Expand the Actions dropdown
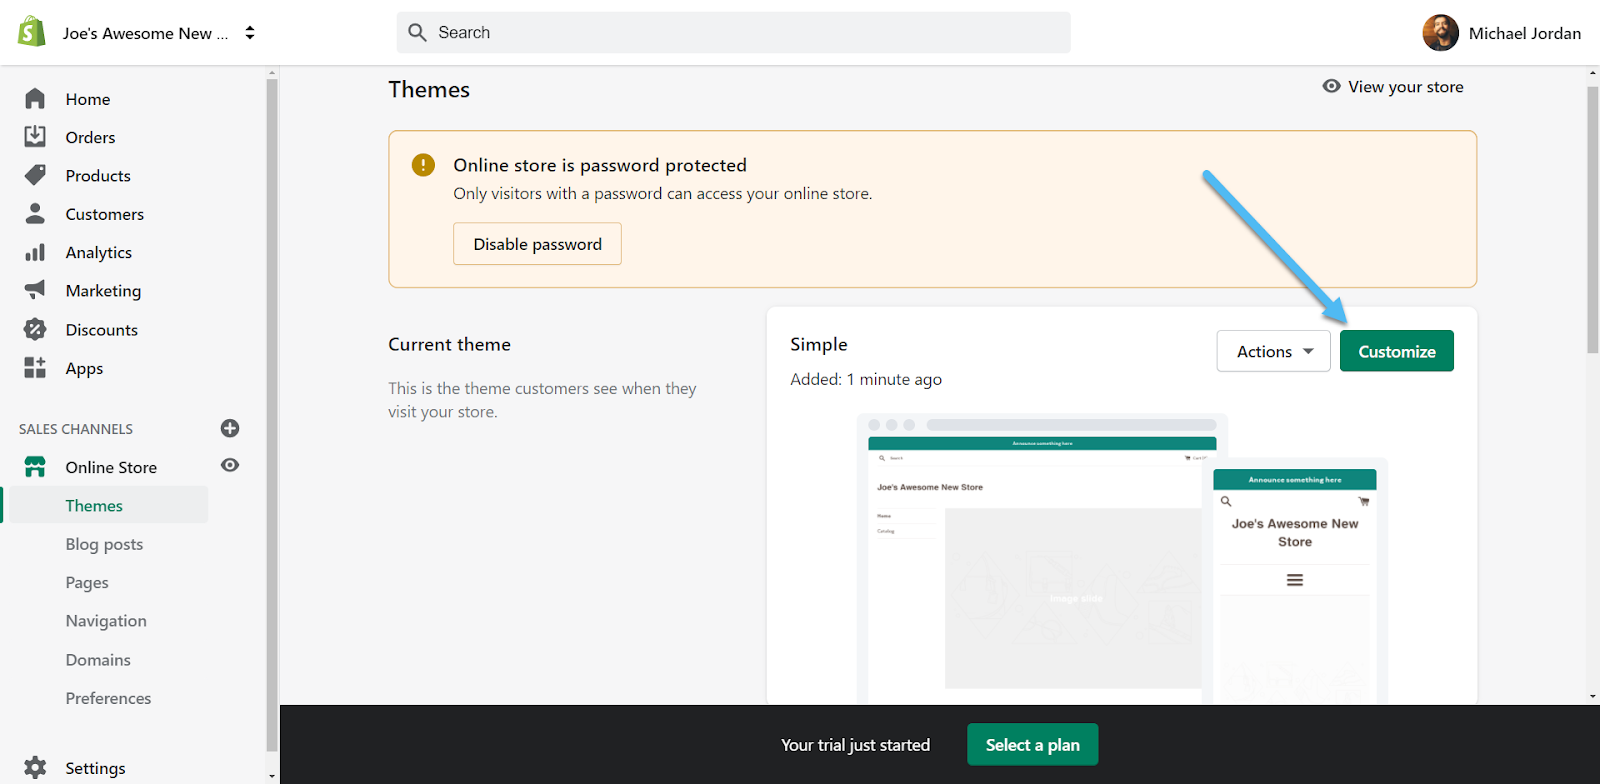Image resolution: width=1600 pixels, height=784 pixels. pos(1273,351)
